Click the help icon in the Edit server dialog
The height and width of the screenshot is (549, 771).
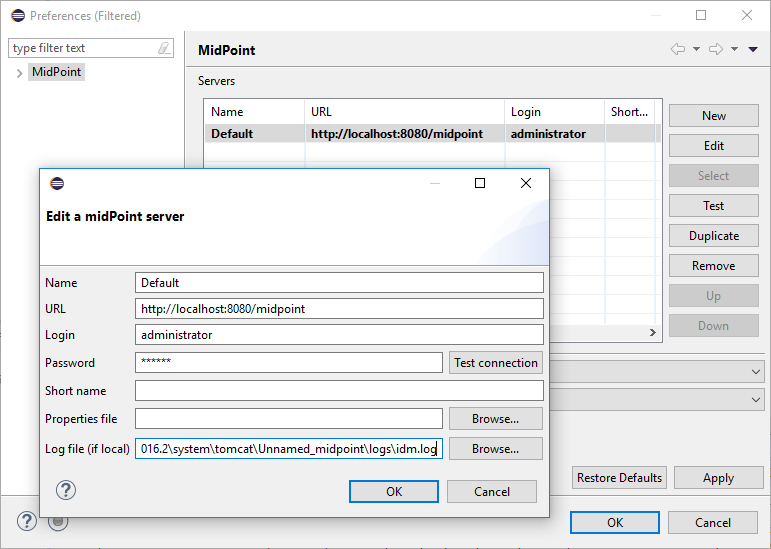pos(66,490)
